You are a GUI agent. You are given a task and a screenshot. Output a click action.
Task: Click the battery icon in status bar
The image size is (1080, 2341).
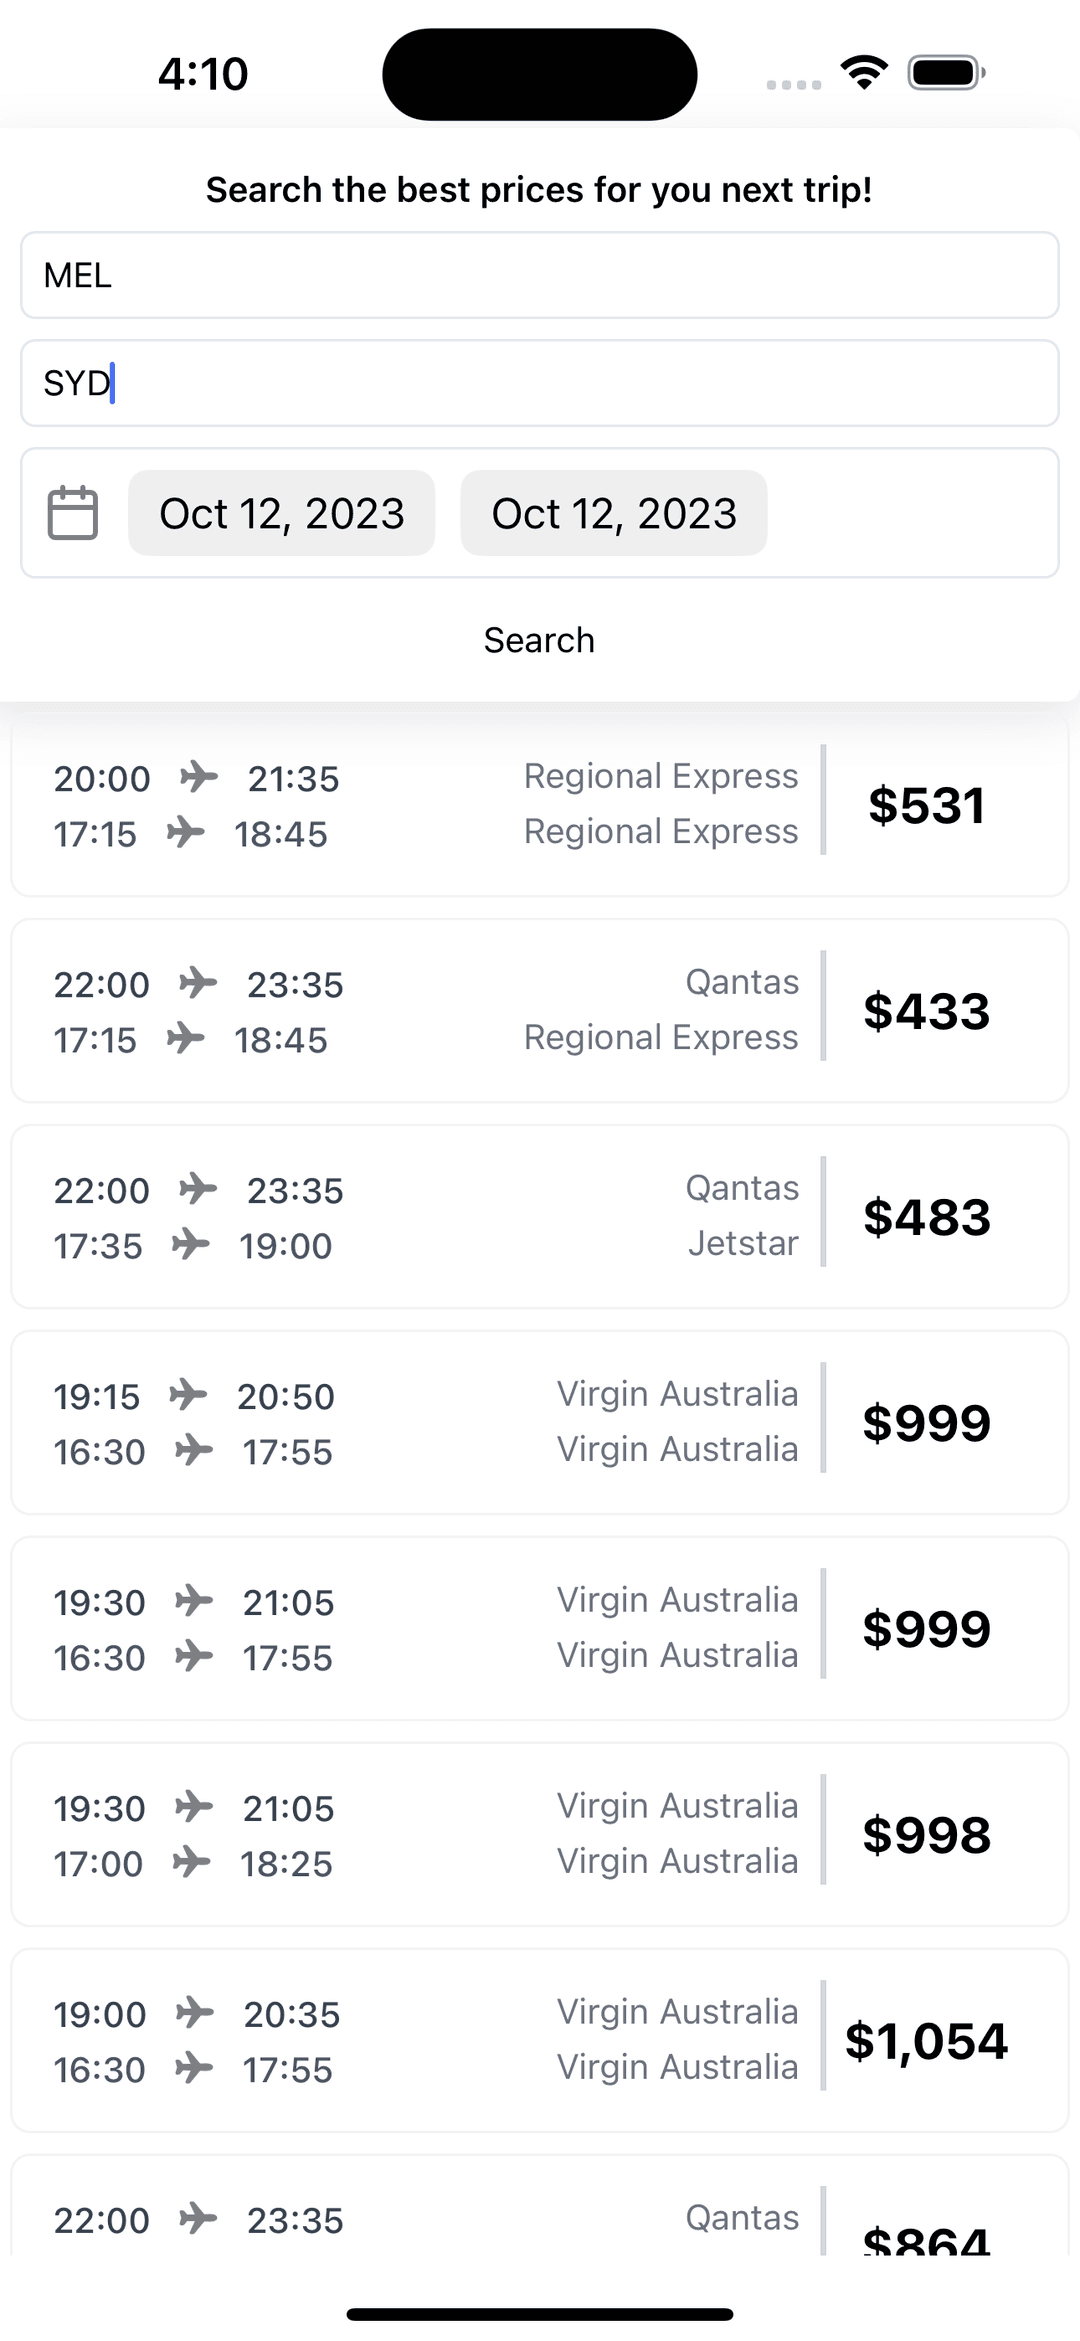point(946,73)
